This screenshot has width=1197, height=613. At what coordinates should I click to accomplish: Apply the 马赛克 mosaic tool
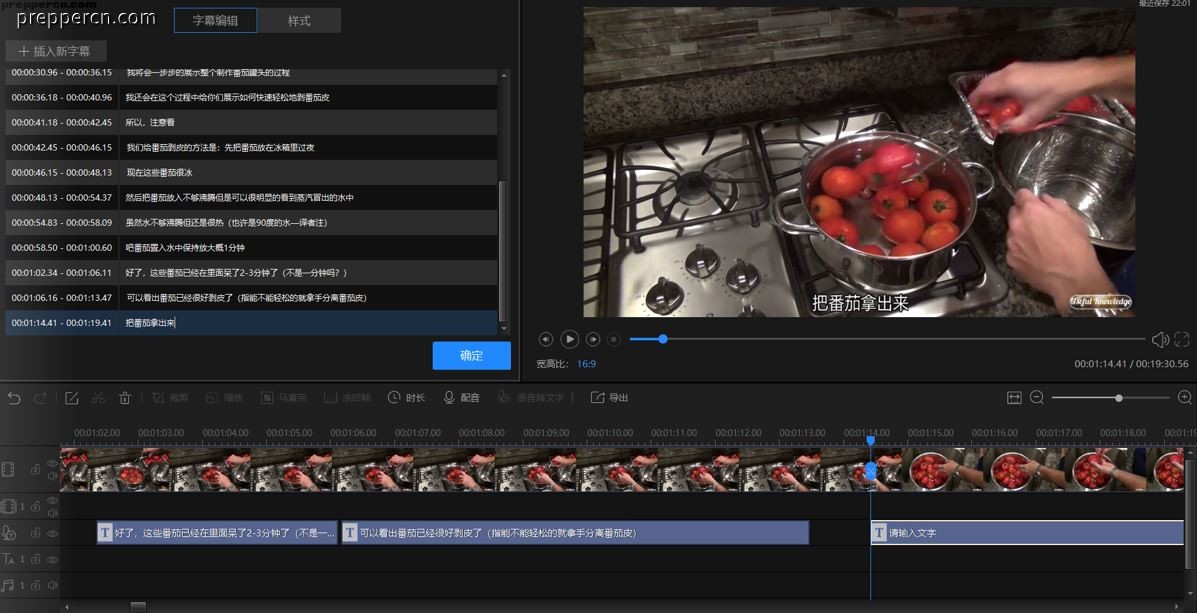(x=282, y=398)
